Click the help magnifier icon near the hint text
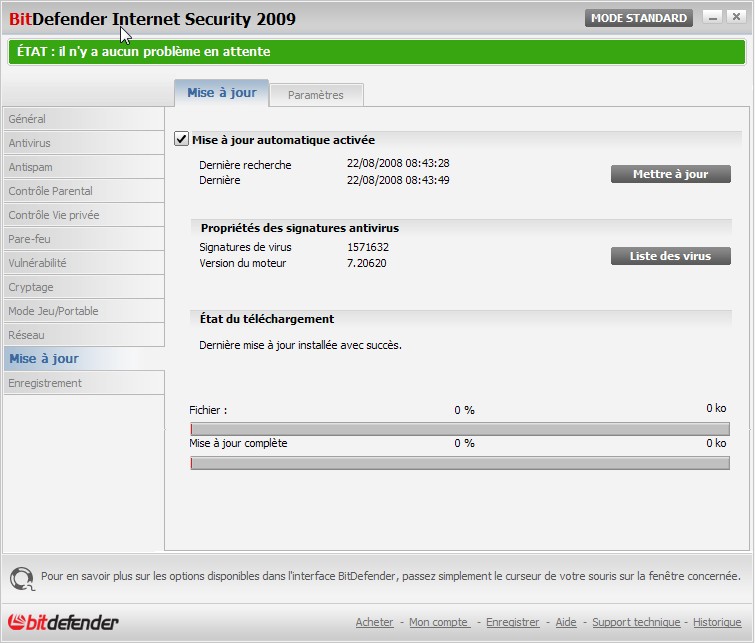755x643 pixels. pyautogui.click(x=22, y=578)
